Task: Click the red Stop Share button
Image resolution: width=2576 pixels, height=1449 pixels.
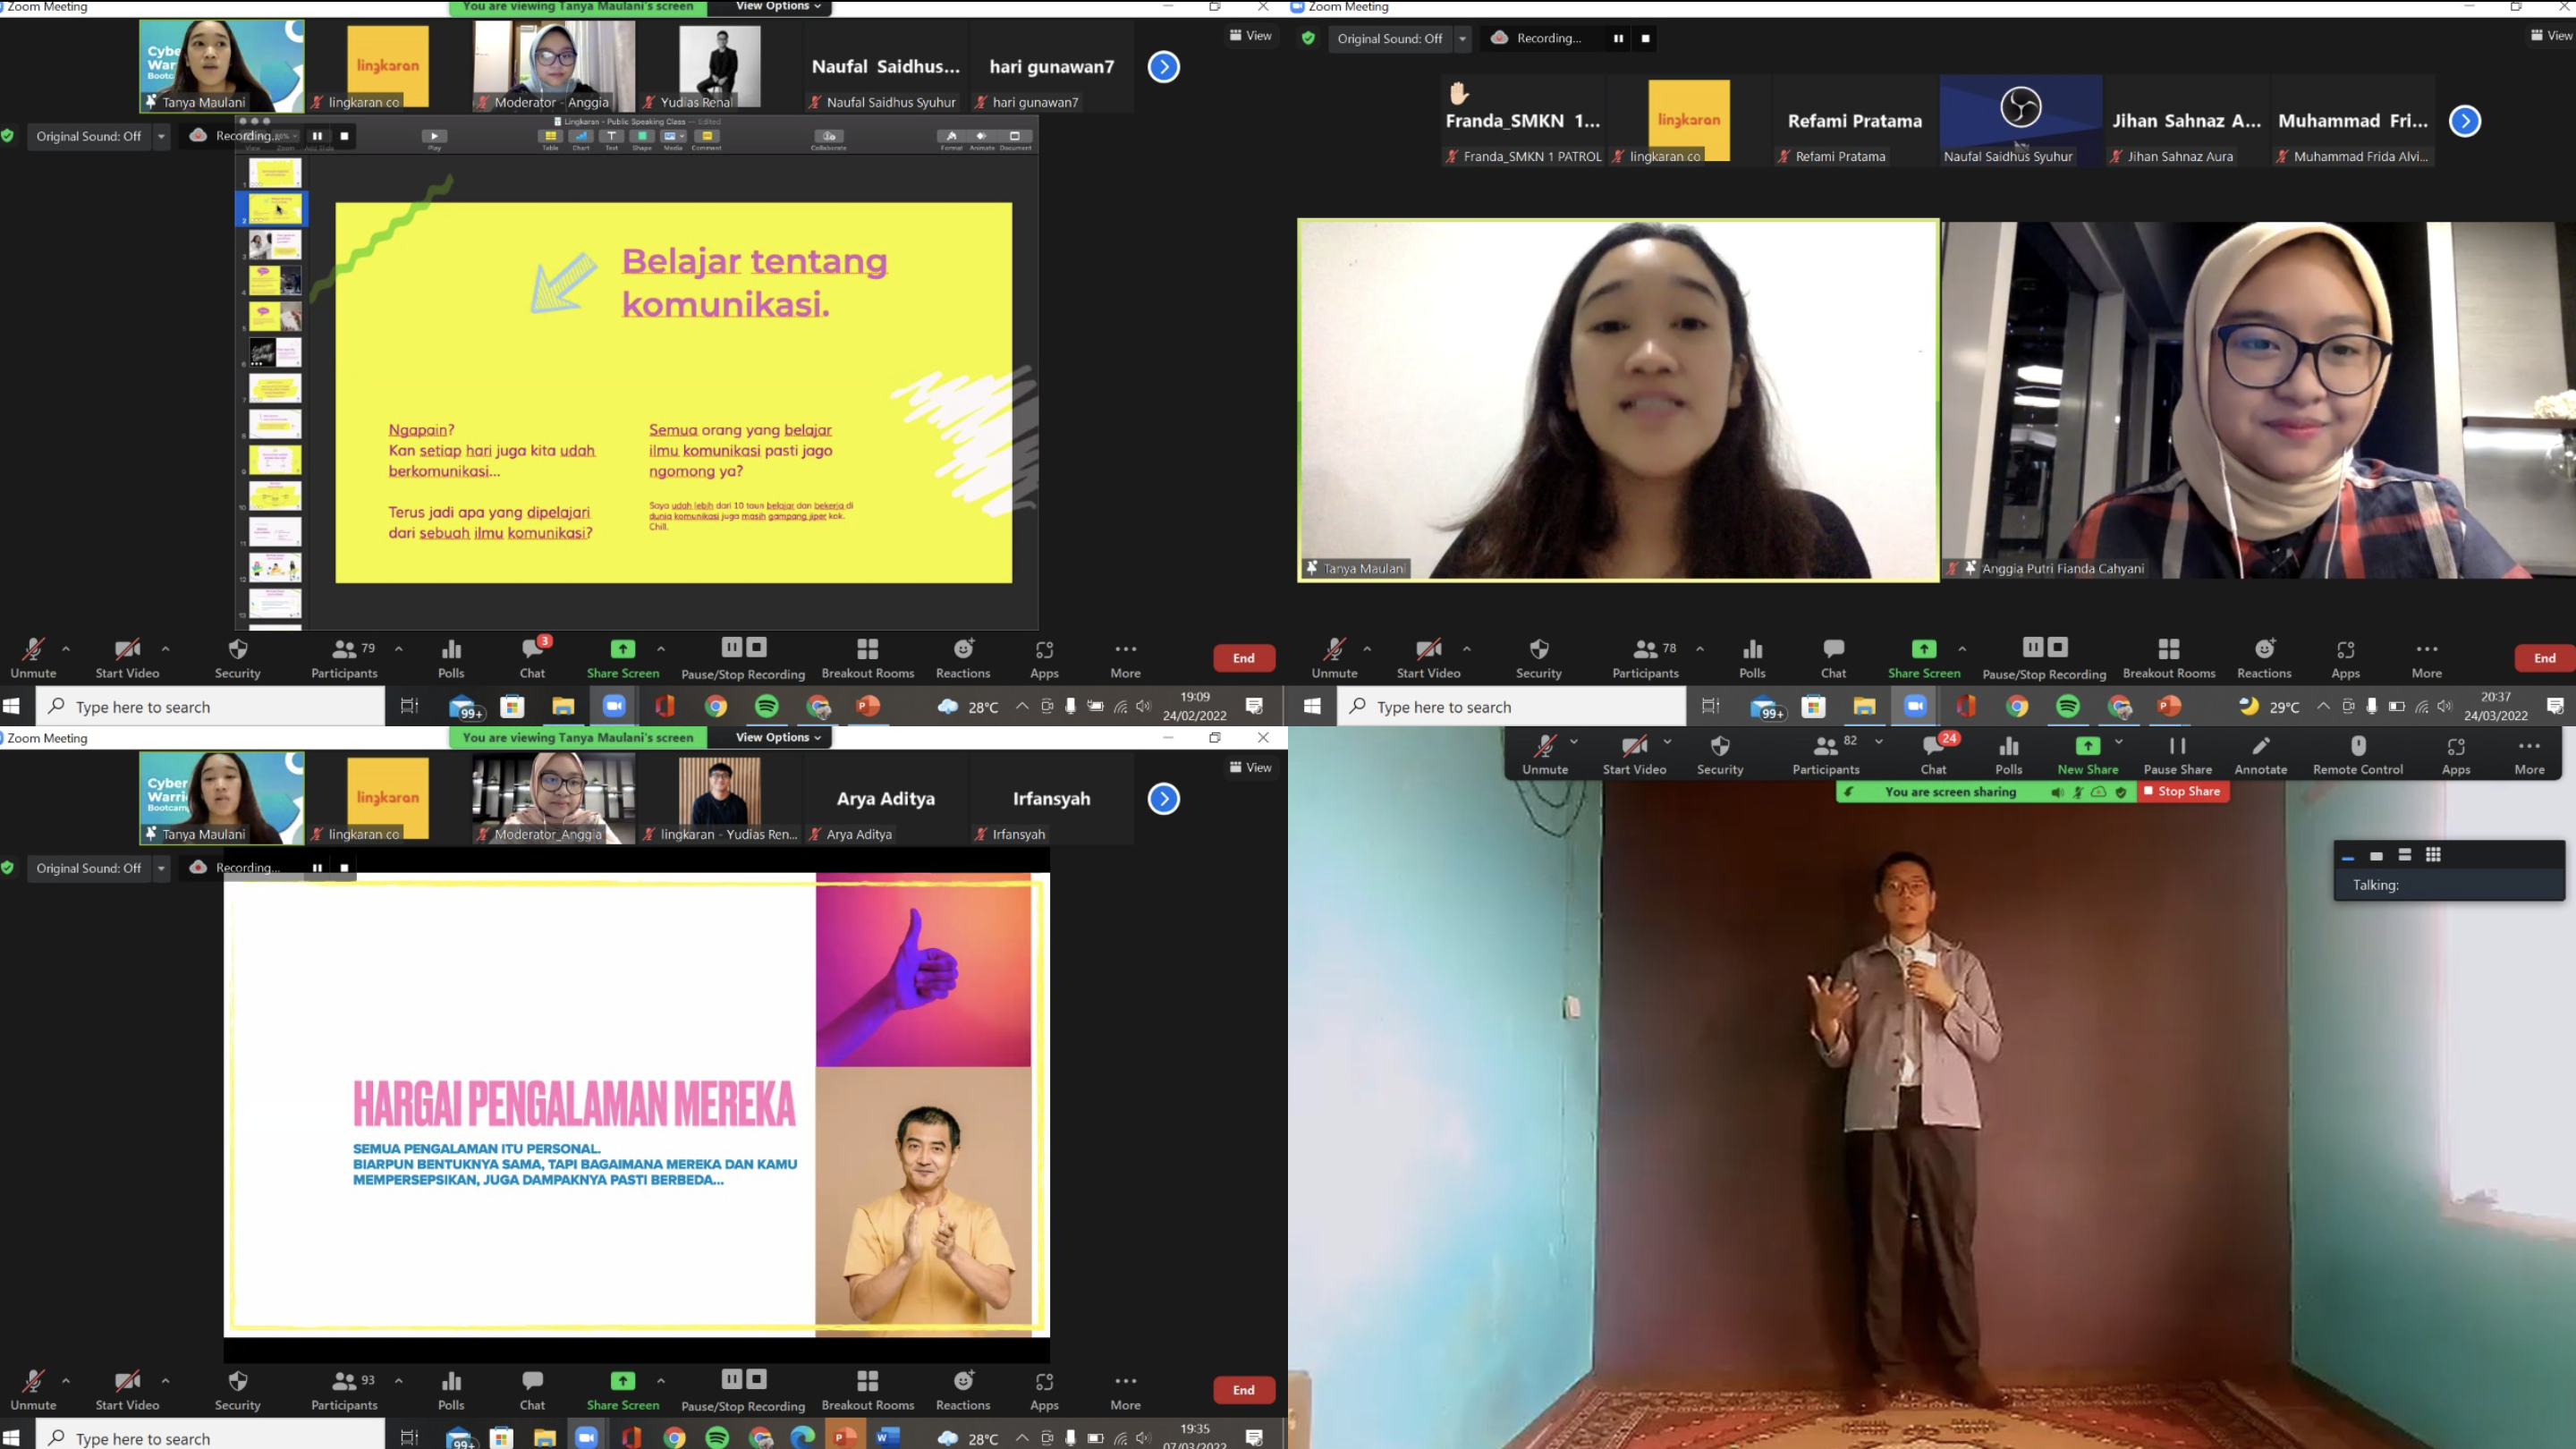Action: pyautogui.click(x=2182, y=791)
